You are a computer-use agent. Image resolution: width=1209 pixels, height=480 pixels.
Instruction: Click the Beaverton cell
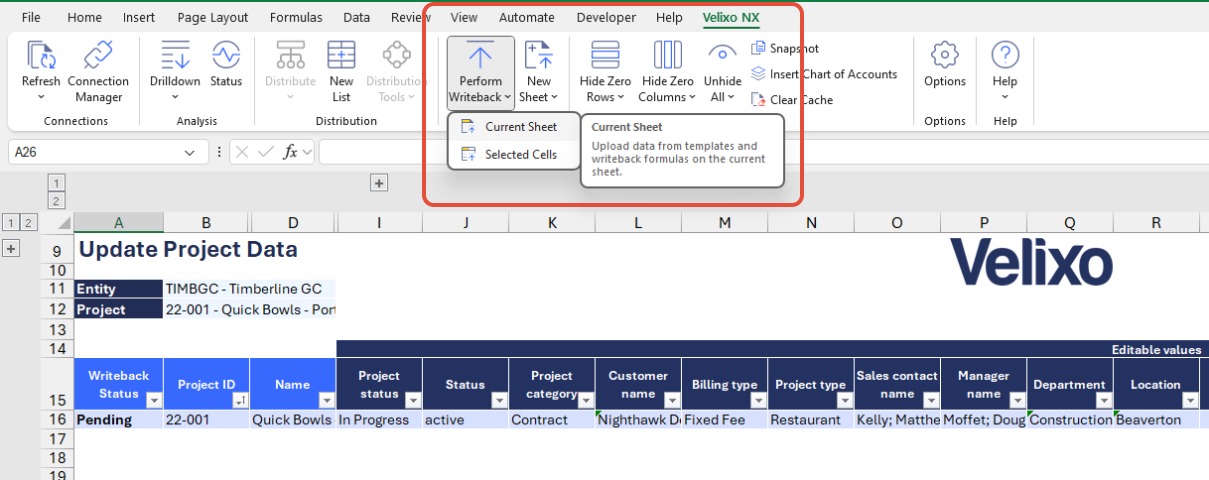(x=1156, y=420)
